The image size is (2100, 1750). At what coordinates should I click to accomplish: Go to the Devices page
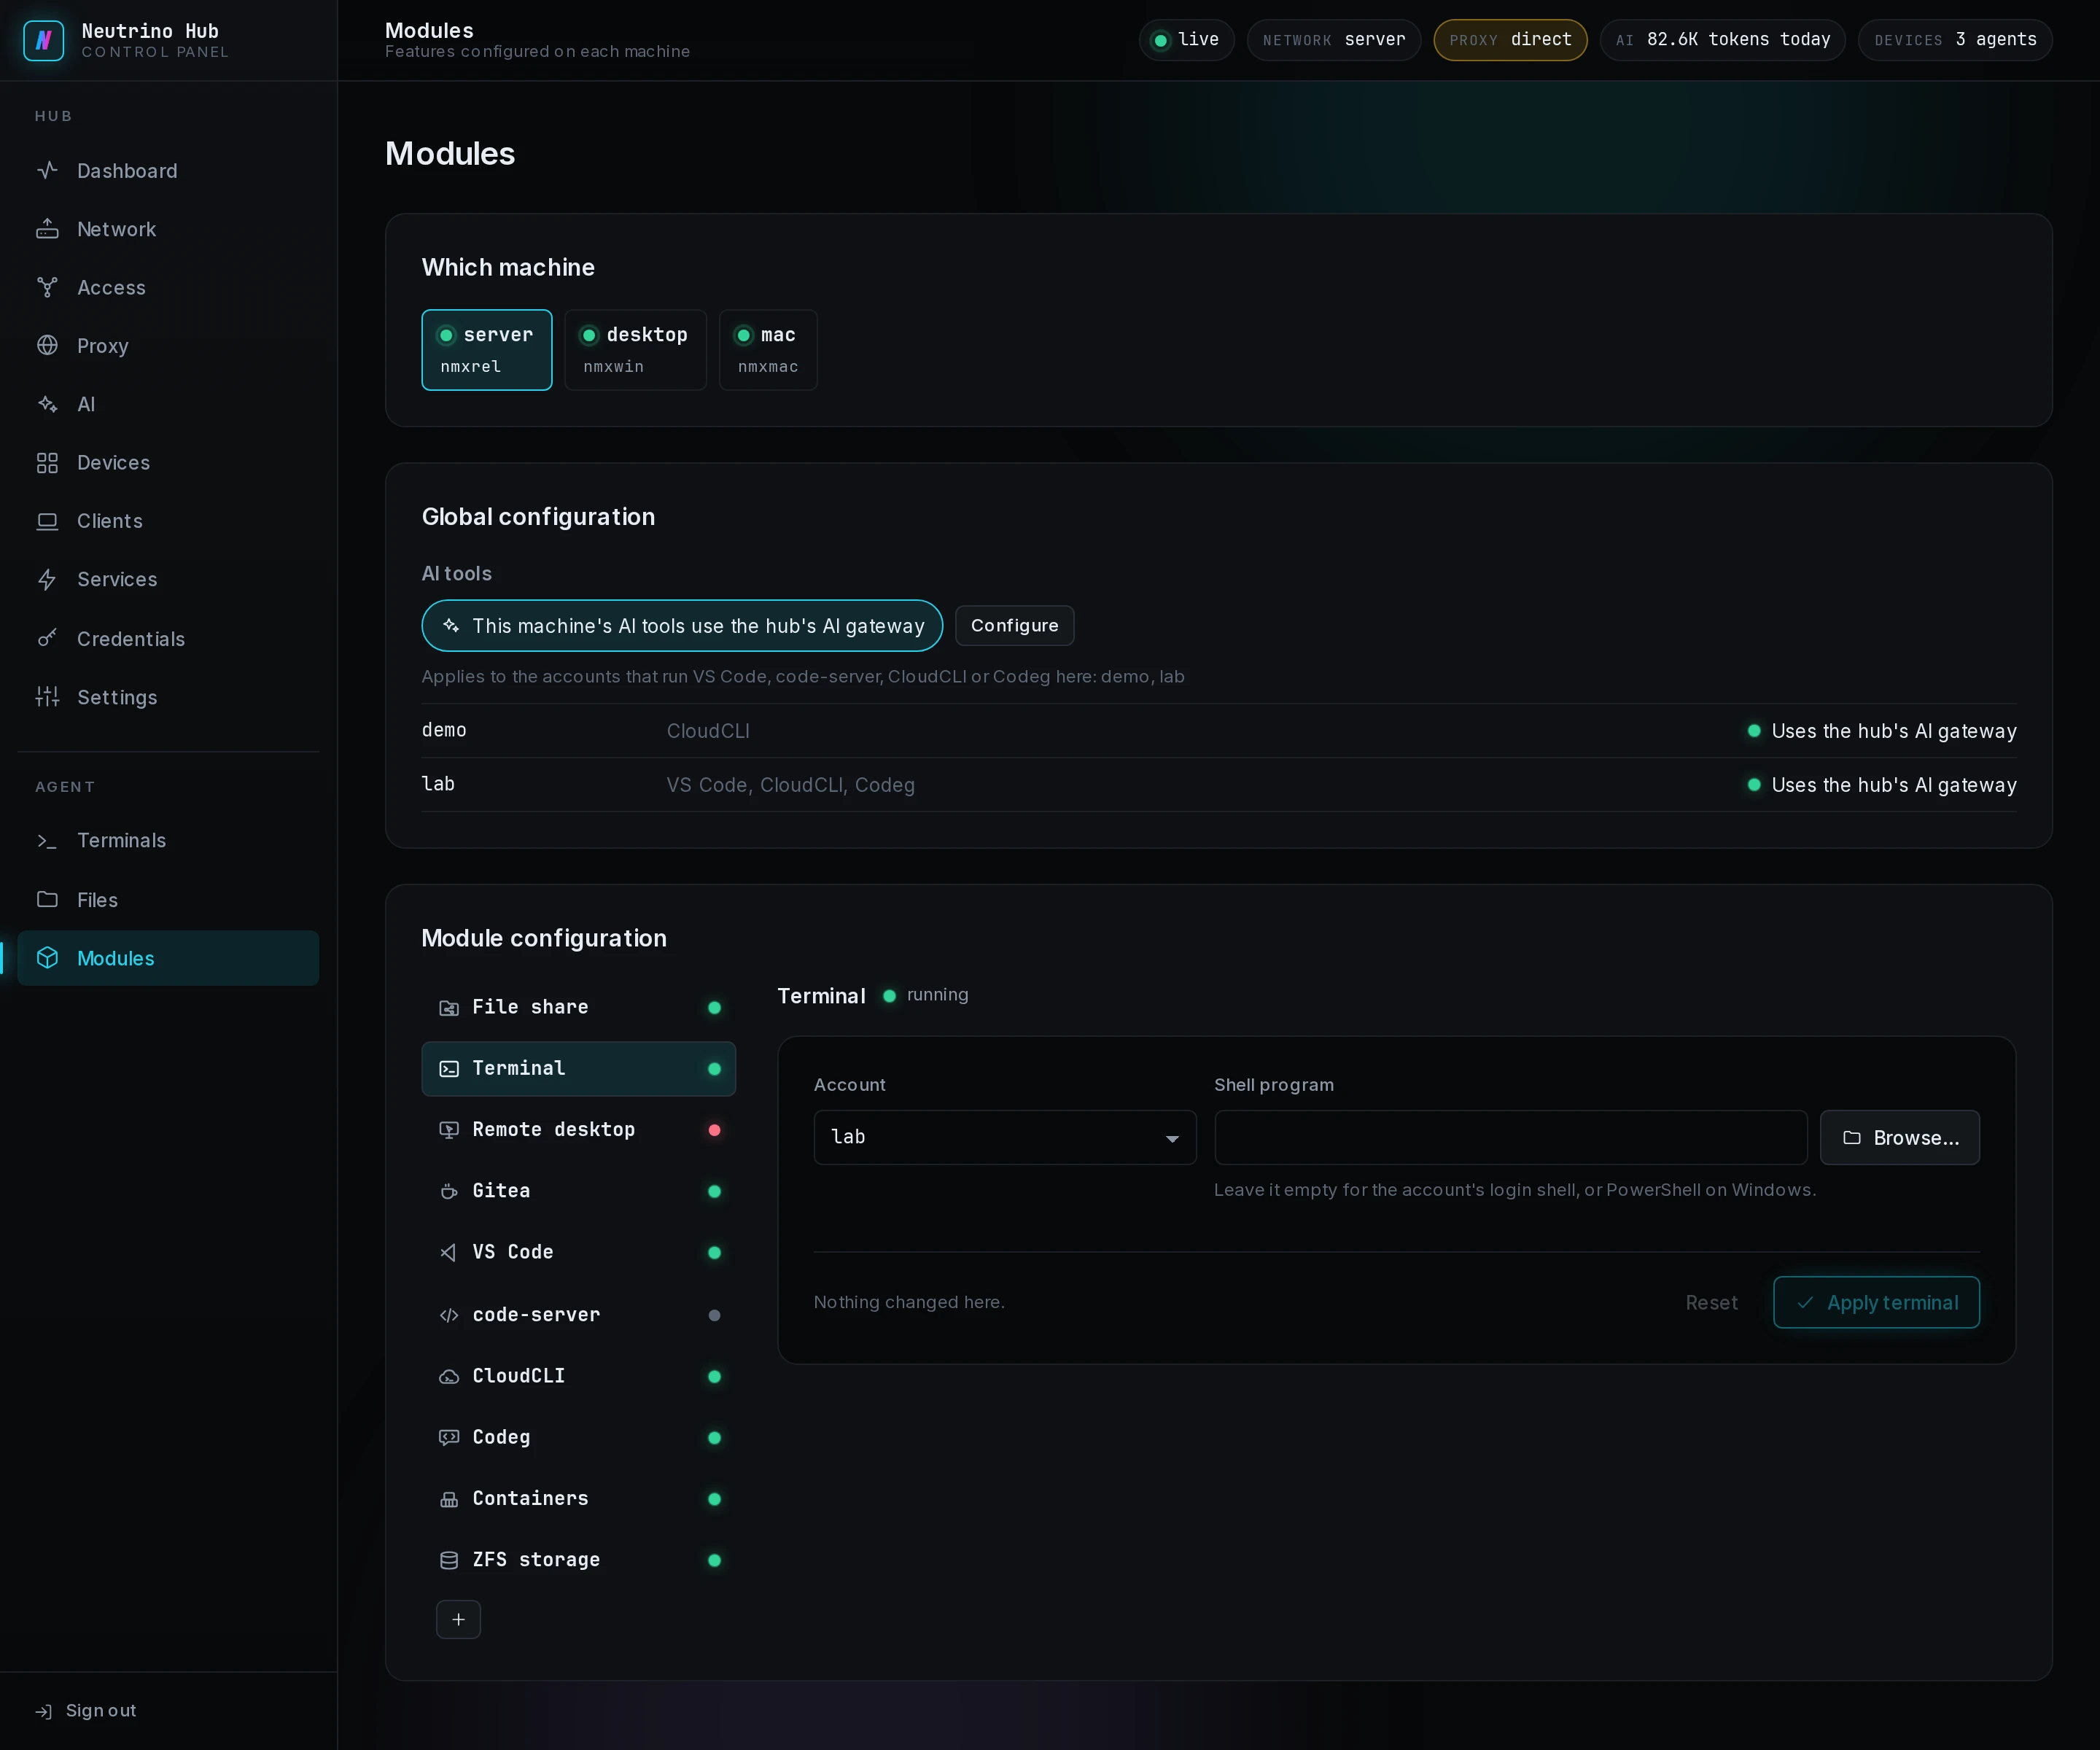click(168, 462)
